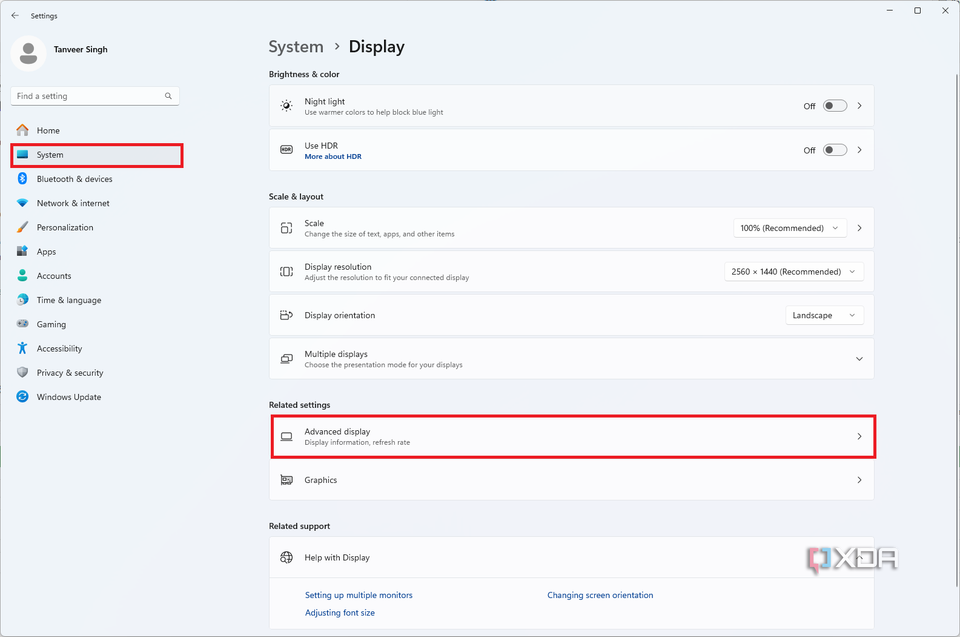Click the Use HDR icon
This screenshot has height=637, width=960.
[287, 149]
